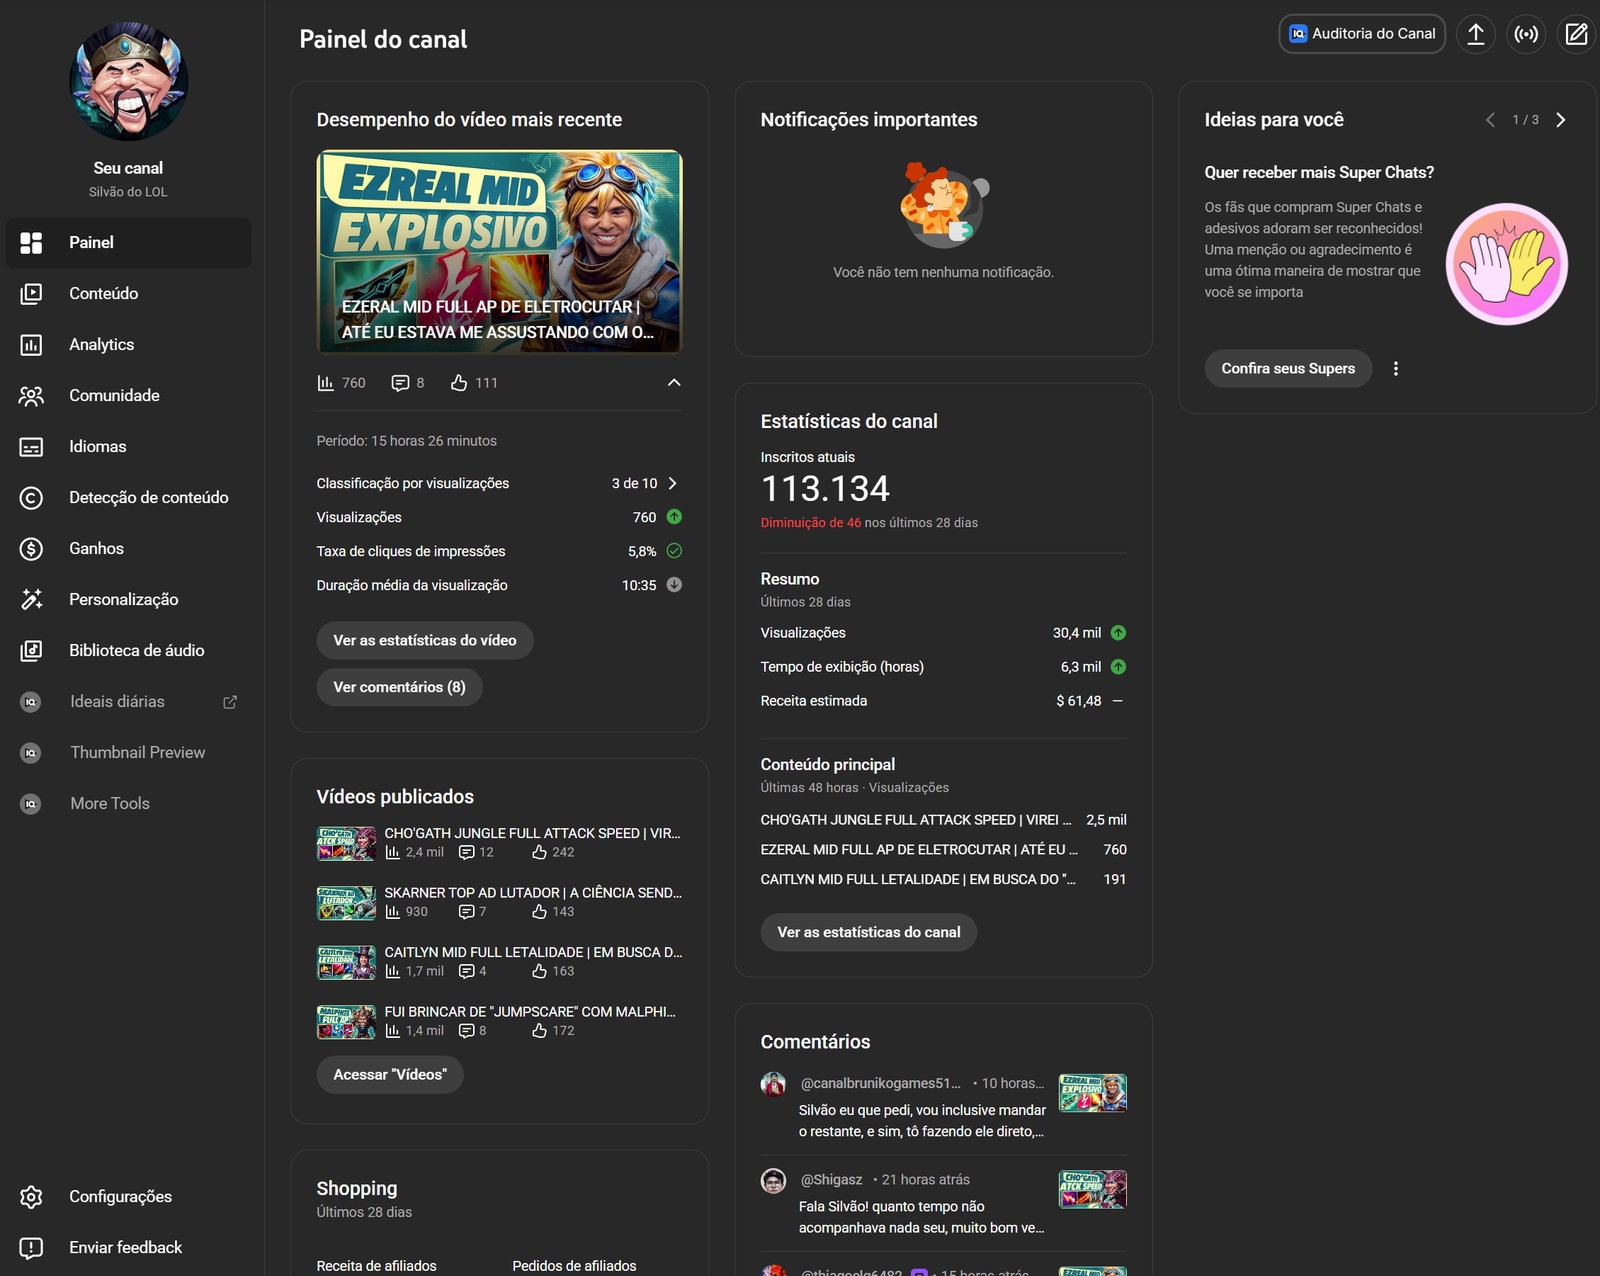This screenshot has height=1276, width=1600.
Task: Go to next idea card
Action: point(1561,120)
